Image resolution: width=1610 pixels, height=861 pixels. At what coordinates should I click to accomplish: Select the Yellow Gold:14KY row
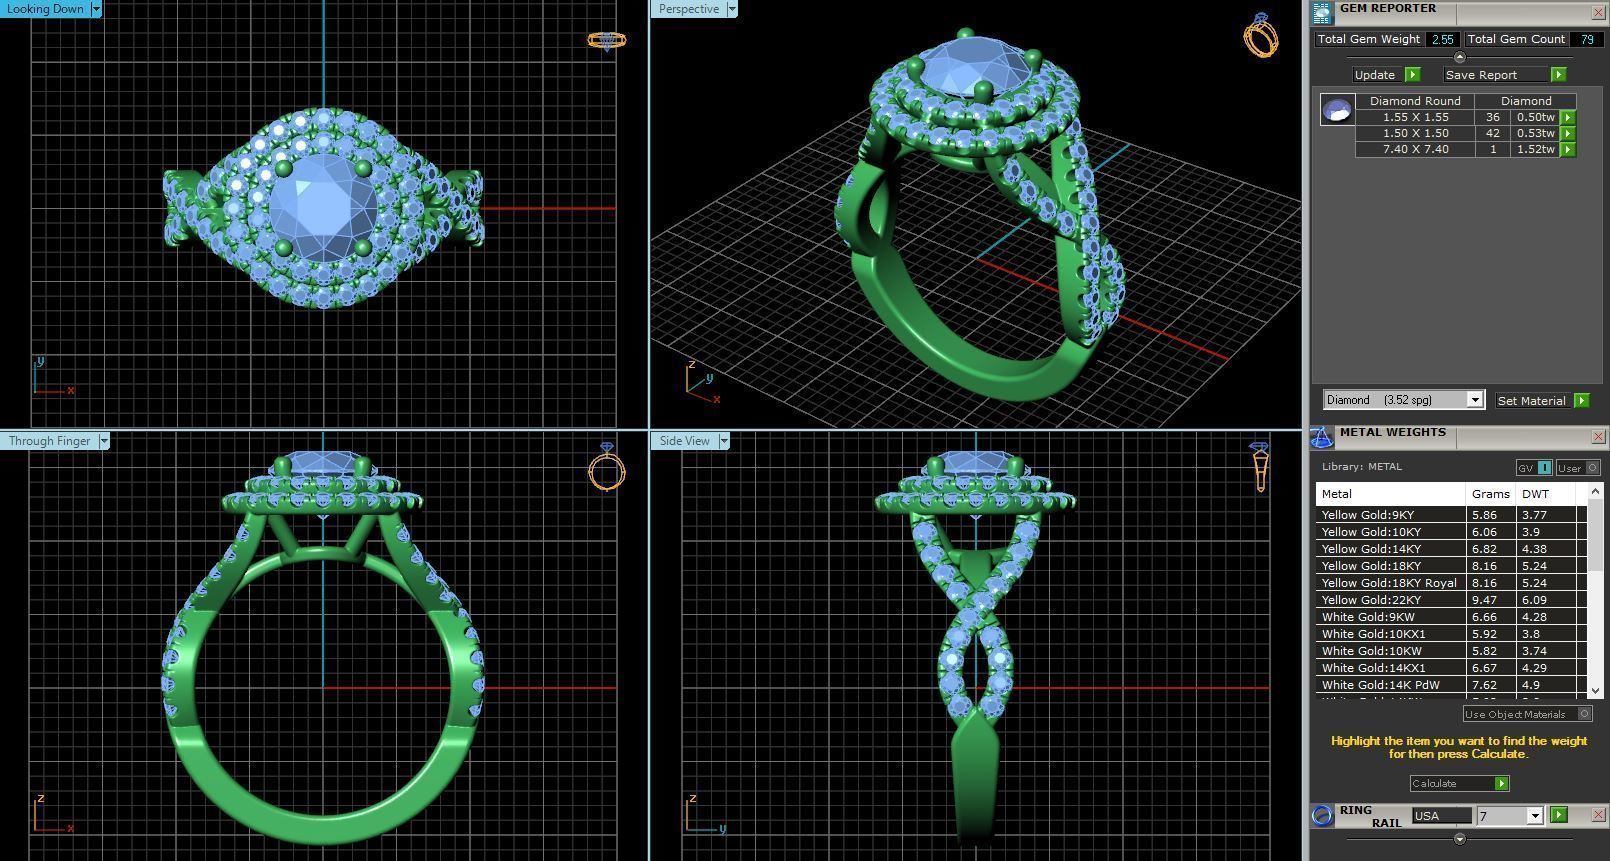pyautogui.click(x=1451, y=549)
